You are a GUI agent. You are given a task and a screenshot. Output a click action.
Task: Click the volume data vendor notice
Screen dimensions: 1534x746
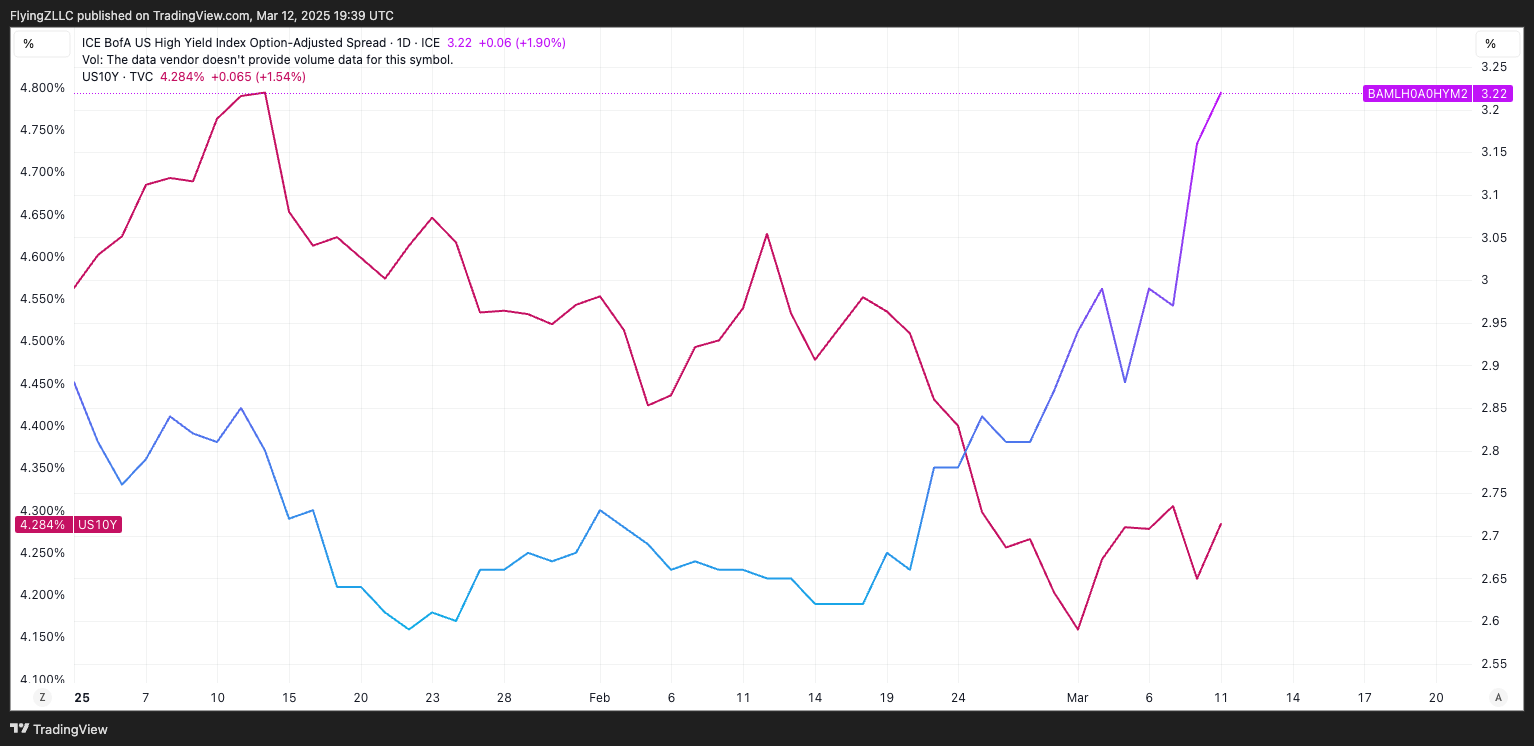click(268, 59)
